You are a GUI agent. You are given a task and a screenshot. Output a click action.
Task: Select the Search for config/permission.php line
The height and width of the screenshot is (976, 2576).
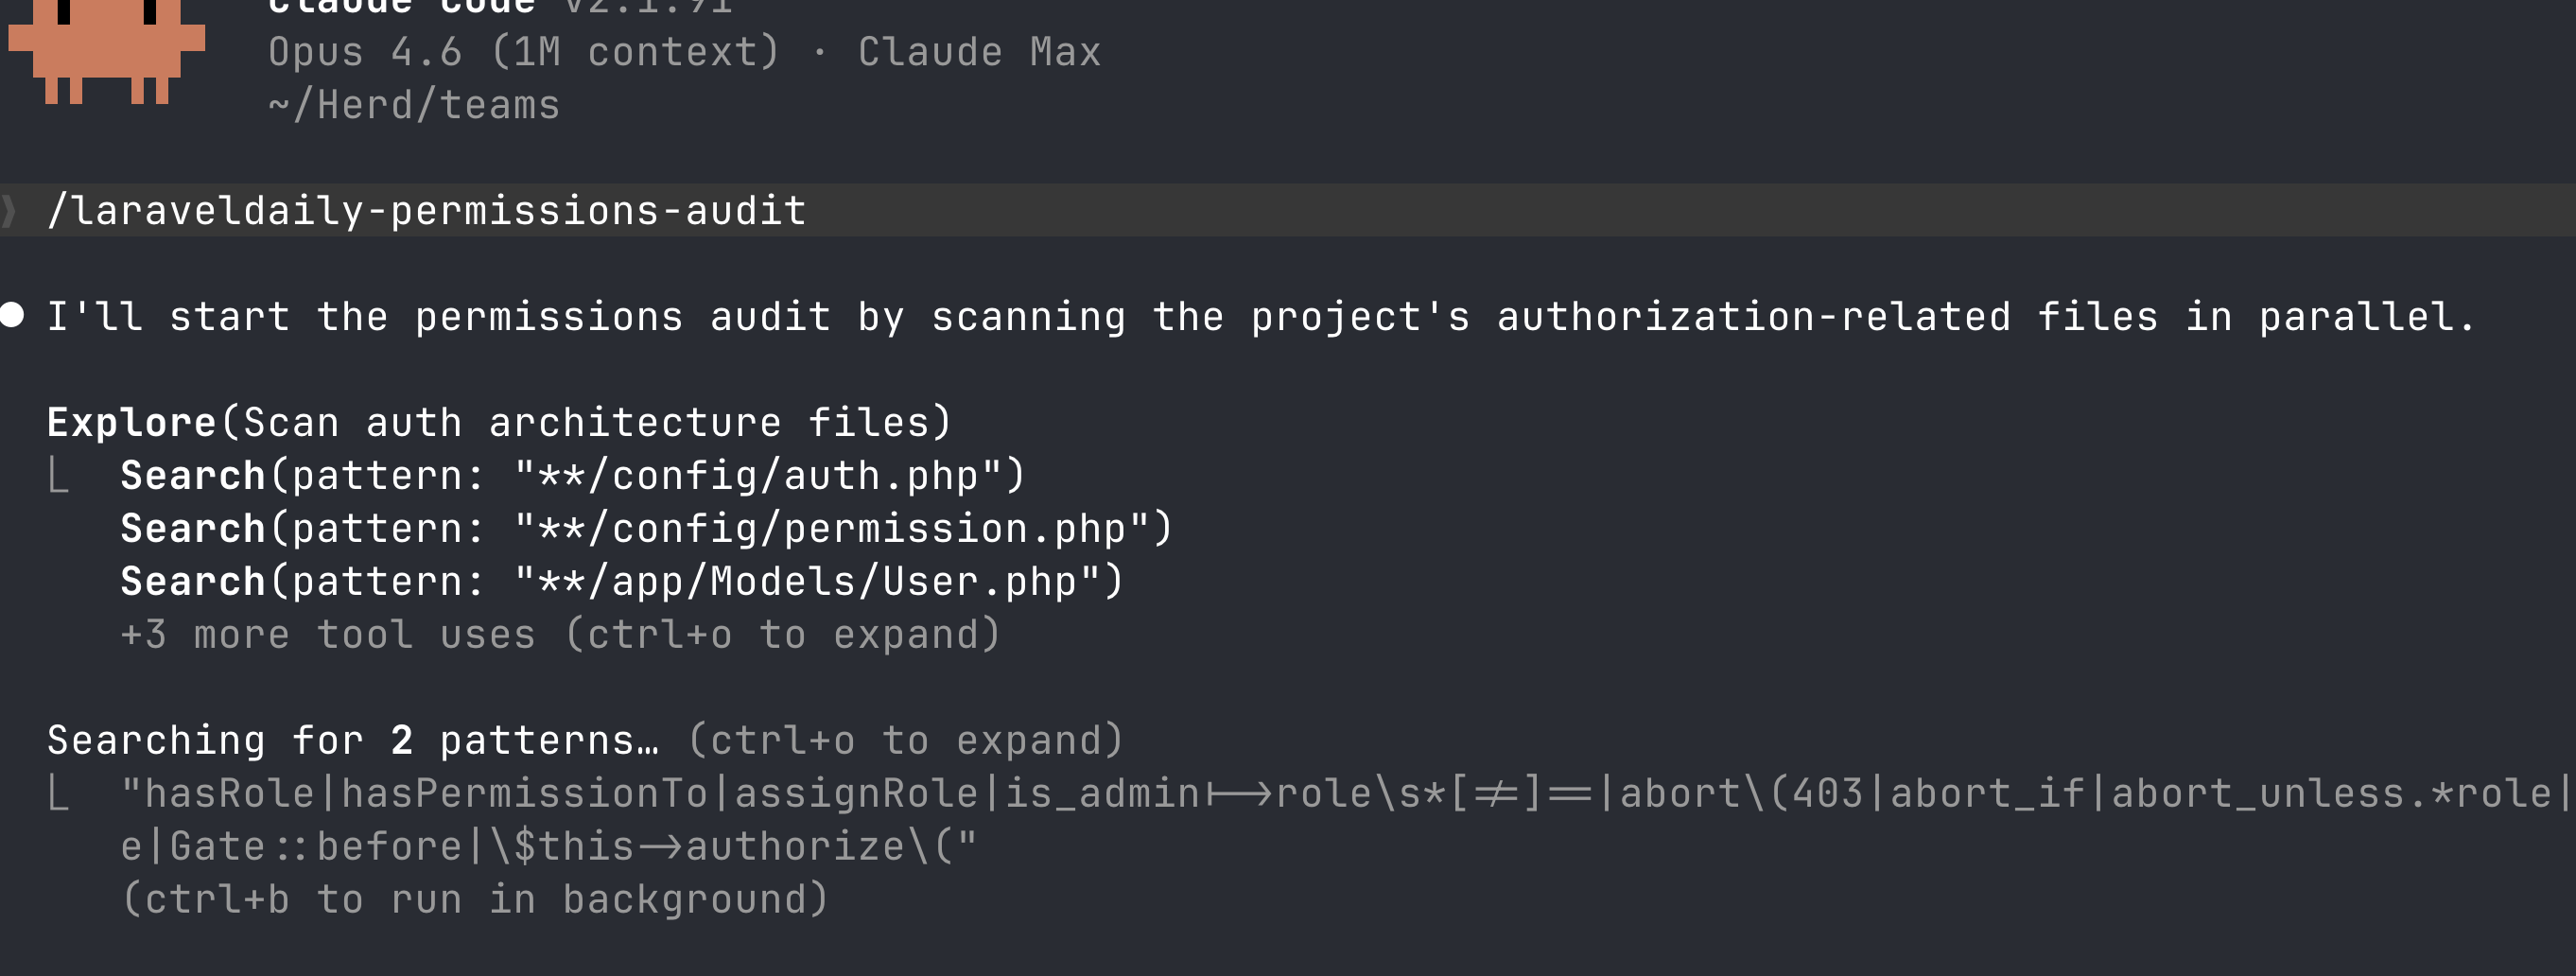[x=646, y=529]
